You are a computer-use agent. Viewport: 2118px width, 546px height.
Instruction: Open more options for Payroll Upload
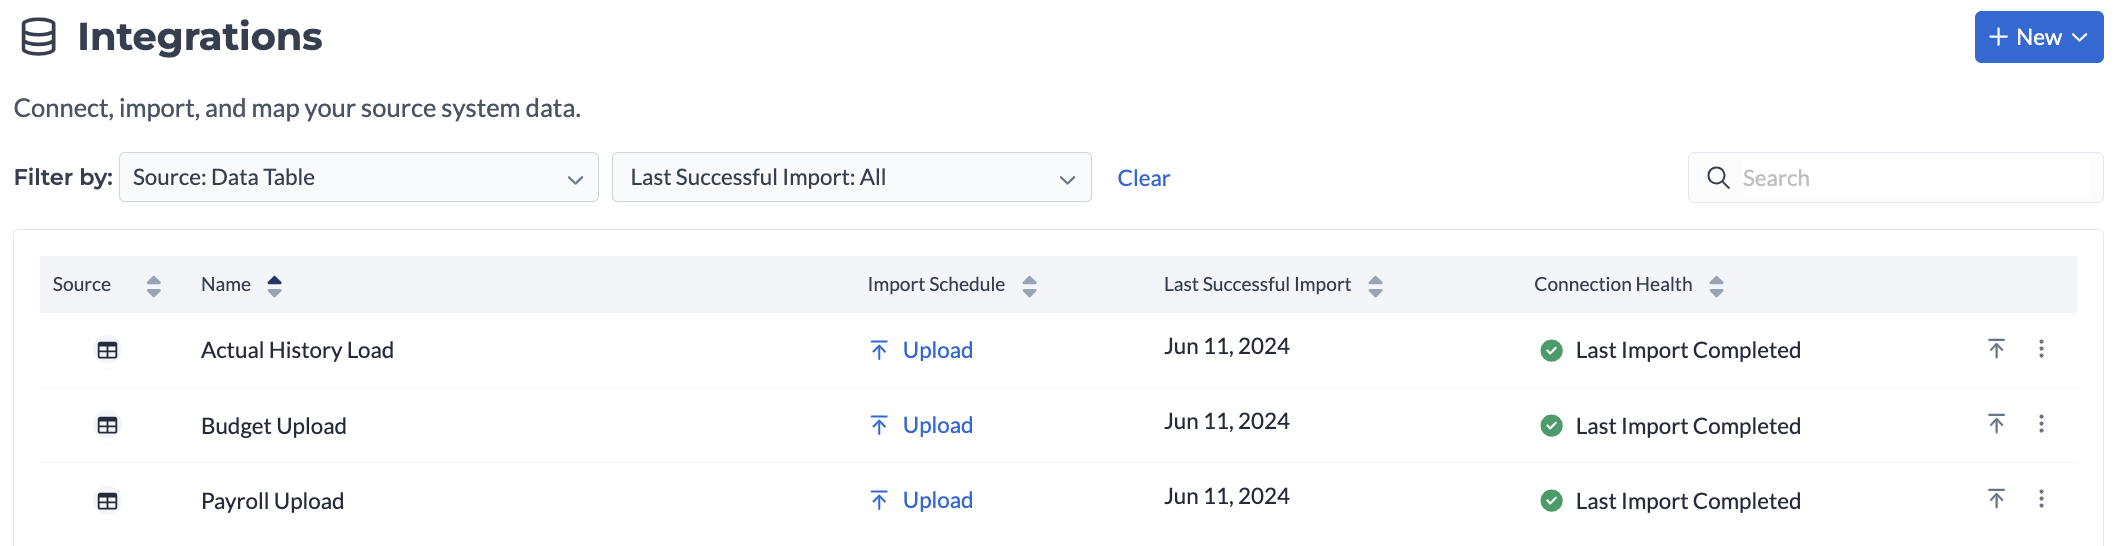(x=2041, y=499)
